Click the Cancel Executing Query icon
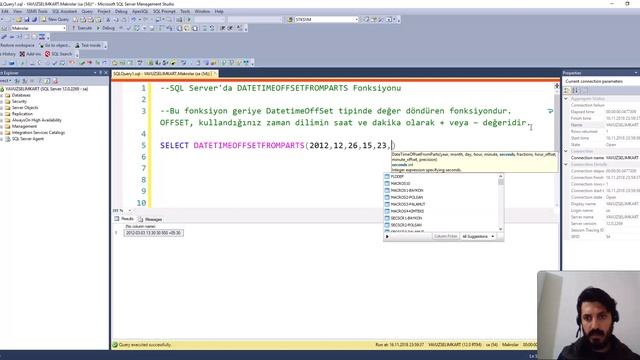 [121, 28]
